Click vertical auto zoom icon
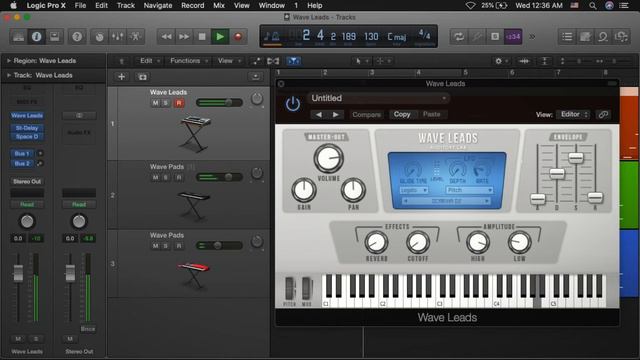640x360 pixels. coord(544,61)
